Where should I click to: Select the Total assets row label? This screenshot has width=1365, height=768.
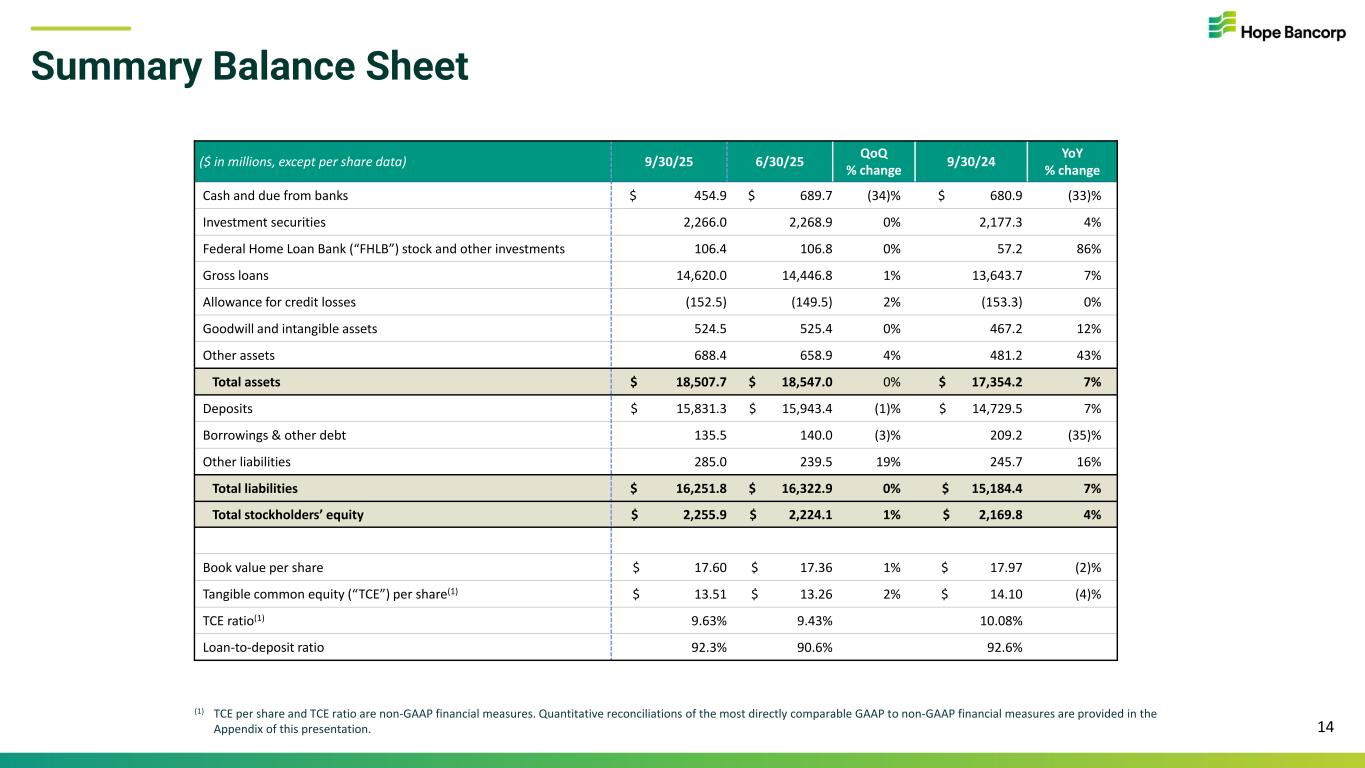click(x=246, y=382)
